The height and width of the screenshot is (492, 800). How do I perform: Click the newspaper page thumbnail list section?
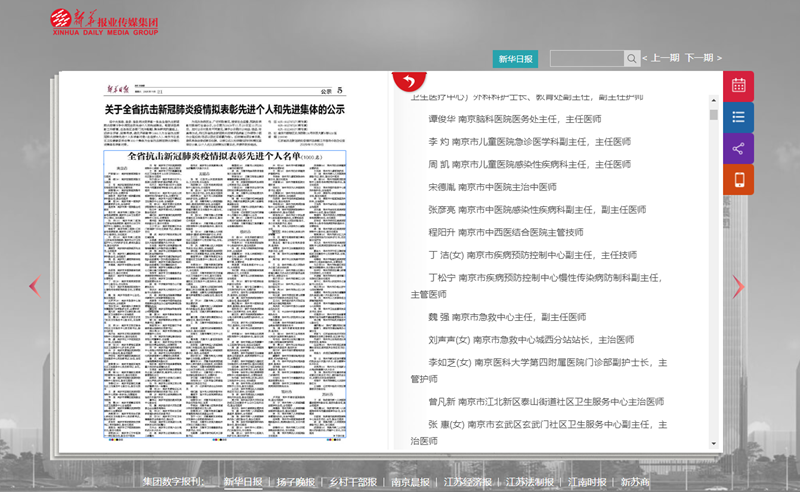pos(224,294)
